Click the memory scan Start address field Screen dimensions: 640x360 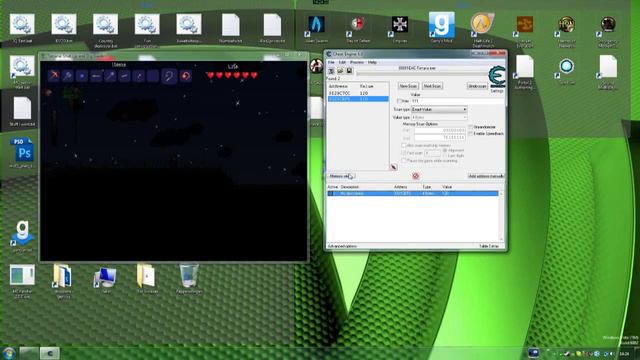(440, 130)
